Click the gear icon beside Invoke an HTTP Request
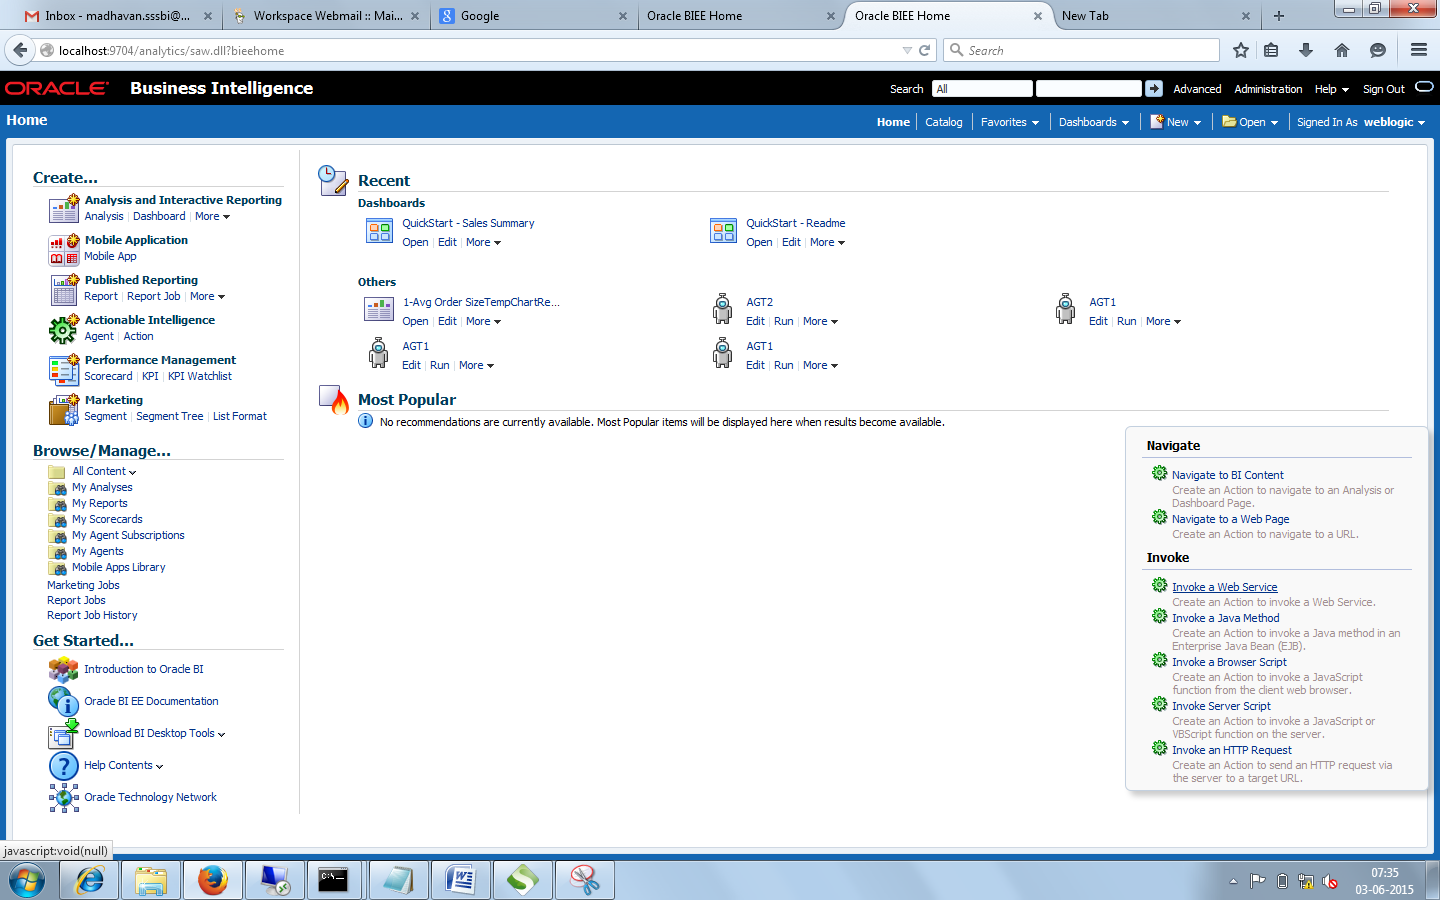This screenshot has height=900, width=1440. [1159, 748]
